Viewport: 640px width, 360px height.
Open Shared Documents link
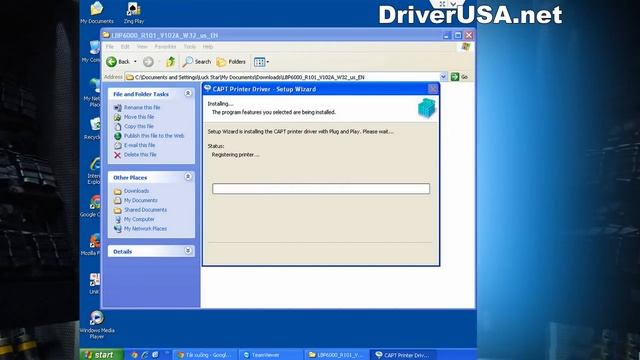click(x=145, y=209)
